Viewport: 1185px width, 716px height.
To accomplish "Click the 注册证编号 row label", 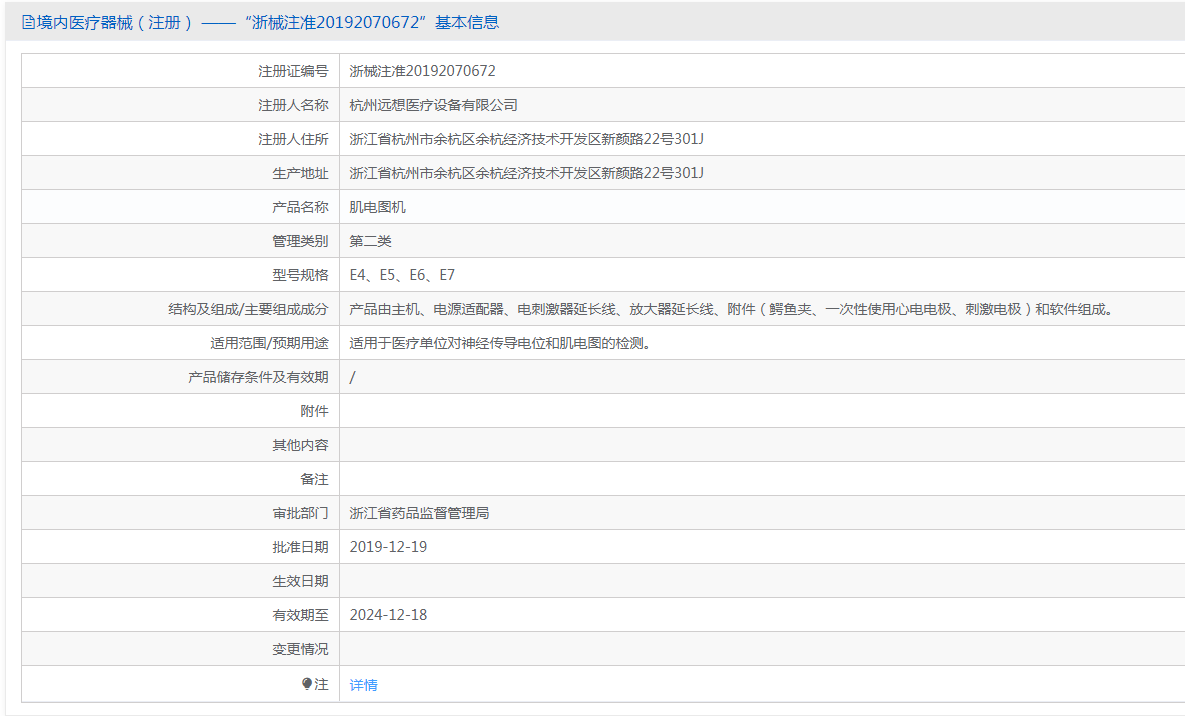I will (x=293, y=71).
